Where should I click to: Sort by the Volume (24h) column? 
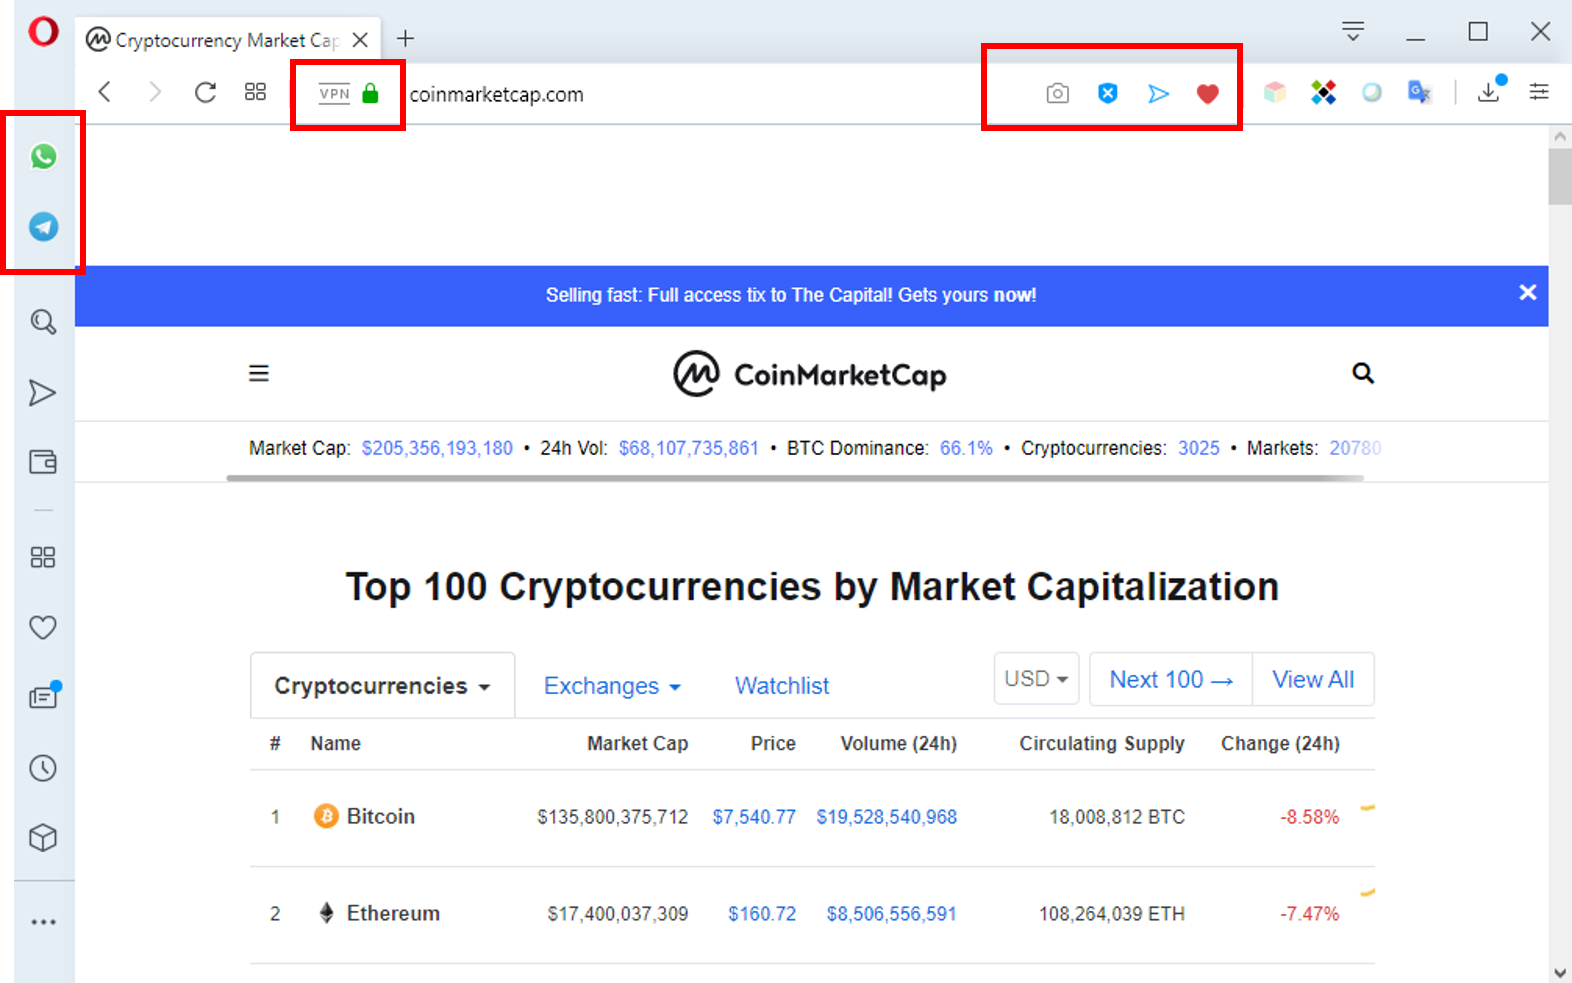point(898,743)
